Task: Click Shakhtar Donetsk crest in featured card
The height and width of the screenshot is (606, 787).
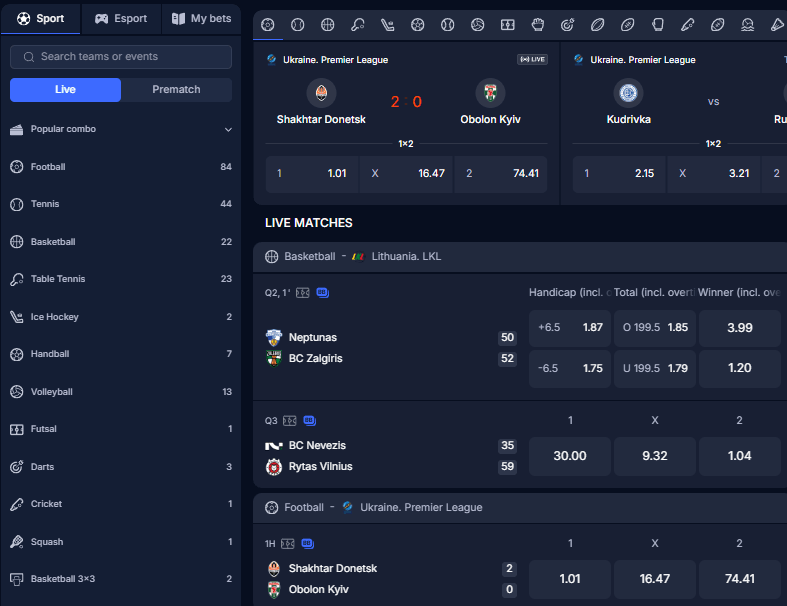Action: (x=321, y=93)
